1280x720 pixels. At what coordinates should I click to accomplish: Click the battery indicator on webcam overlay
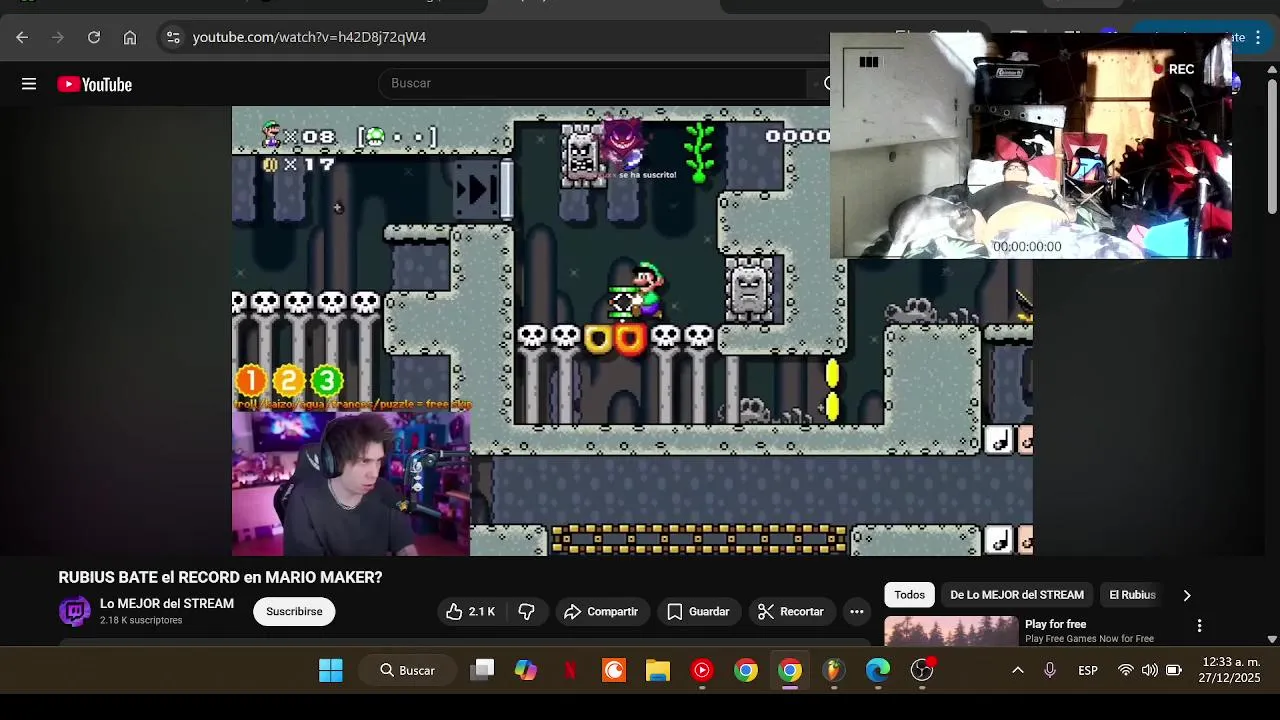[x=868, y=62]
